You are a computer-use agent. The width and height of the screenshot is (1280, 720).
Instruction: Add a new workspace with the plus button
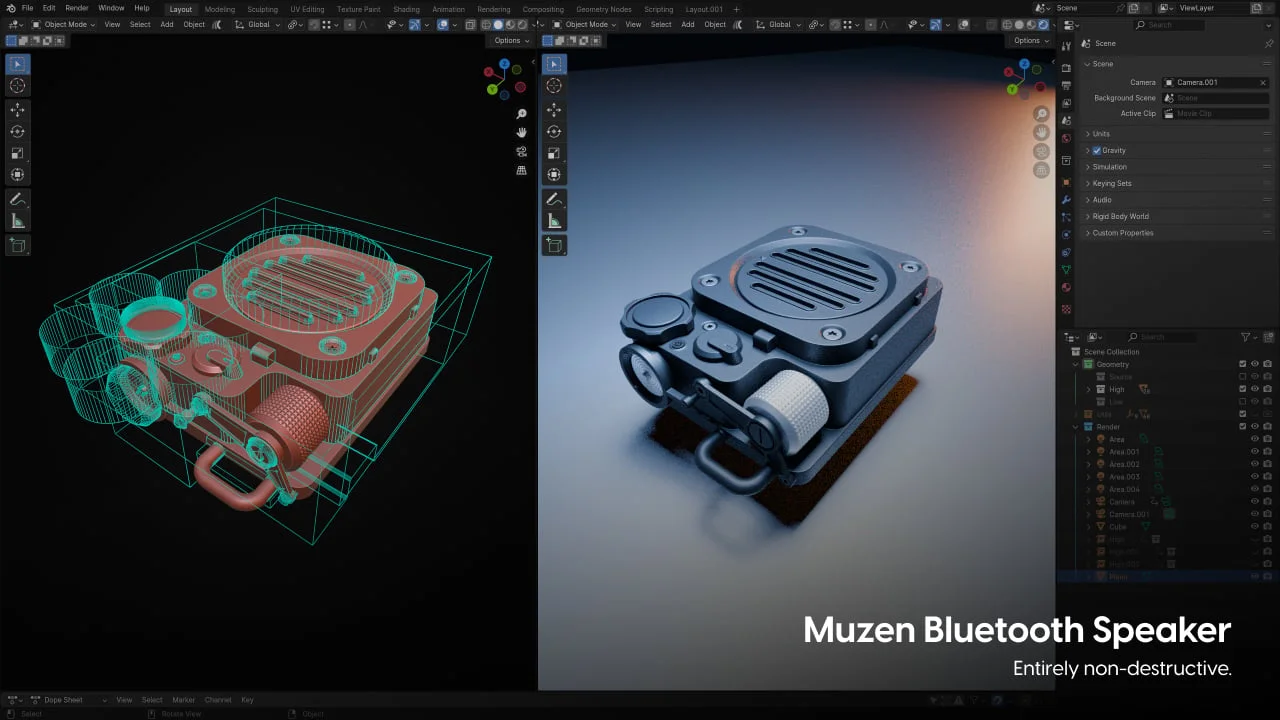coord(735,8)
